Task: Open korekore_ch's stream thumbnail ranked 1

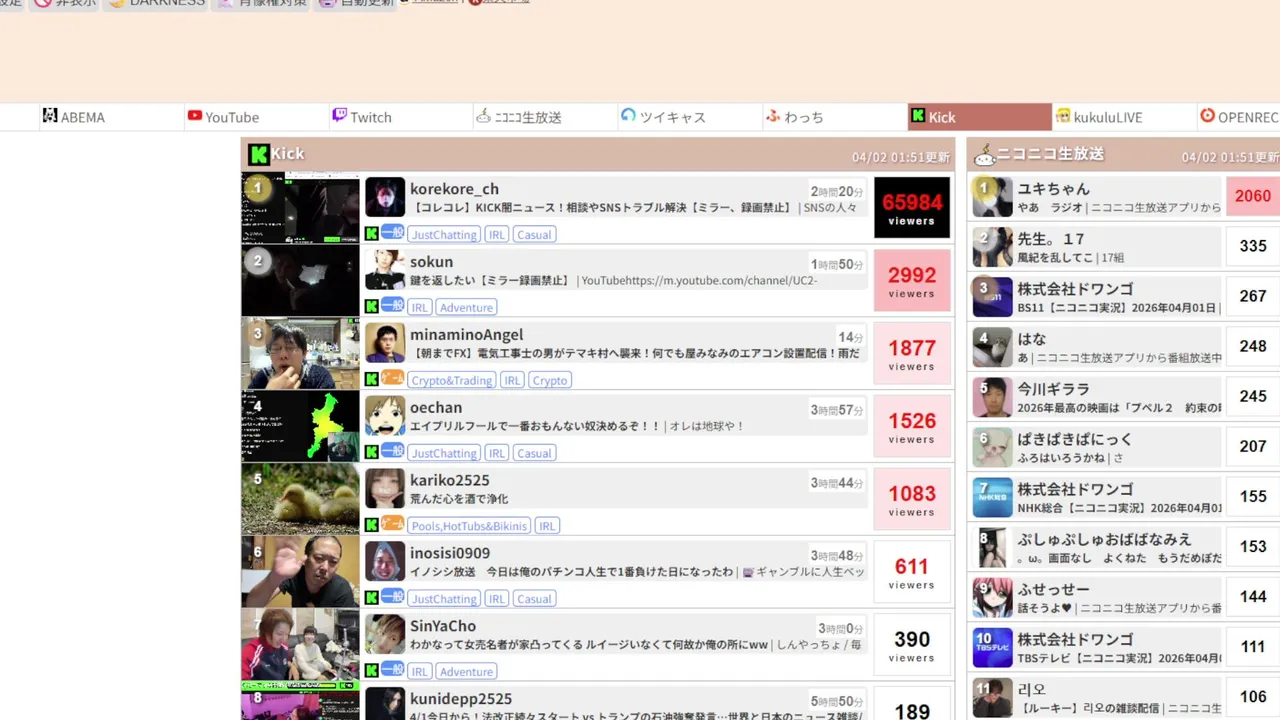Action: point(300,208)
